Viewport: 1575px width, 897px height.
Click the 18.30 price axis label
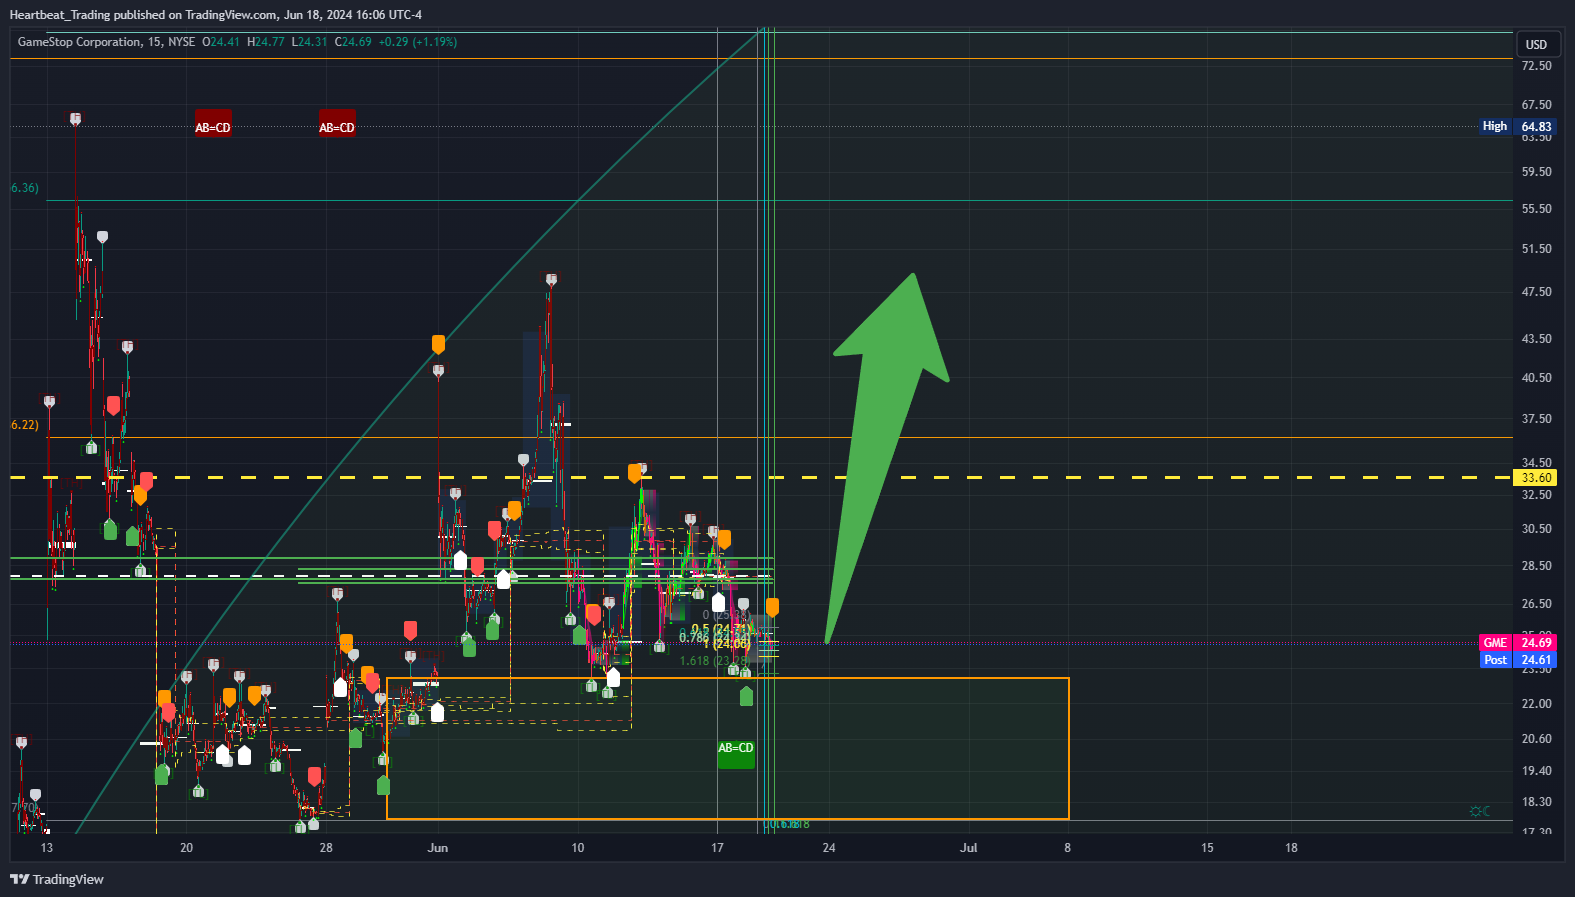coord(1536,802)
